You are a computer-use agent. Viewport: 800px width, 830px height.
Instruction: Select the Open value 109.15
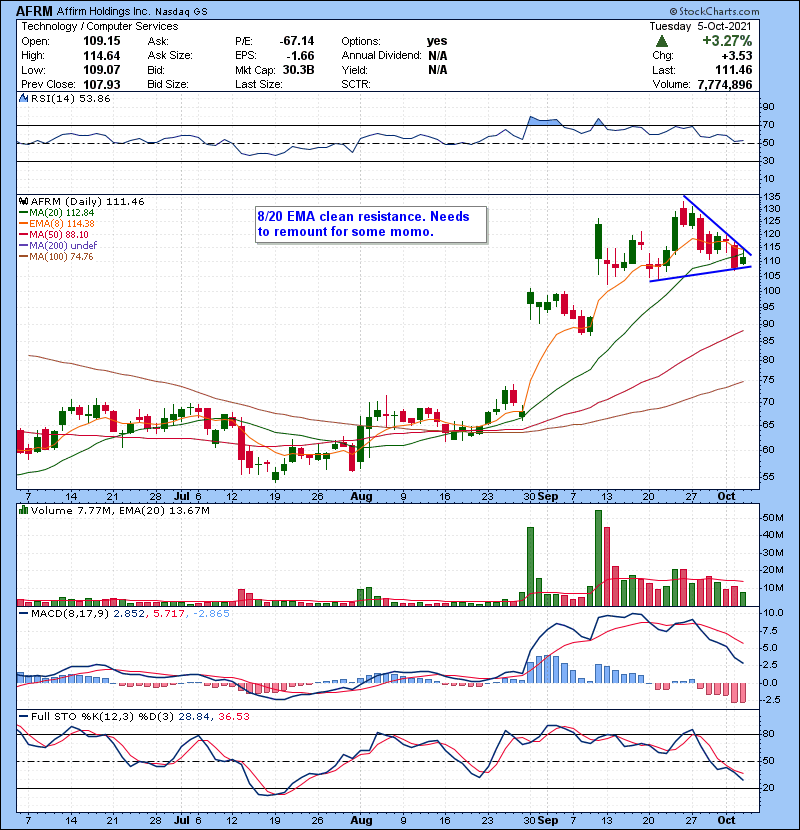(102, 41)
